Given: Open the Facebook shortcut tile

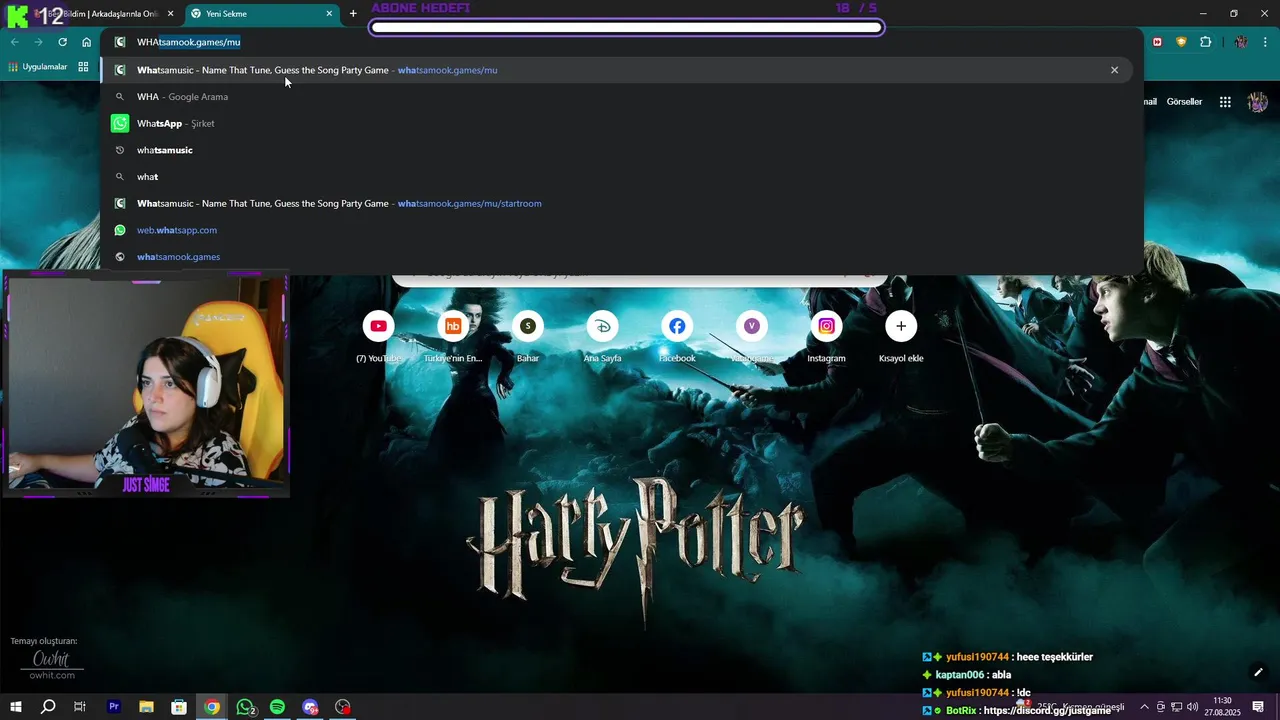Looking at the screenshot, I should (677, 337).
